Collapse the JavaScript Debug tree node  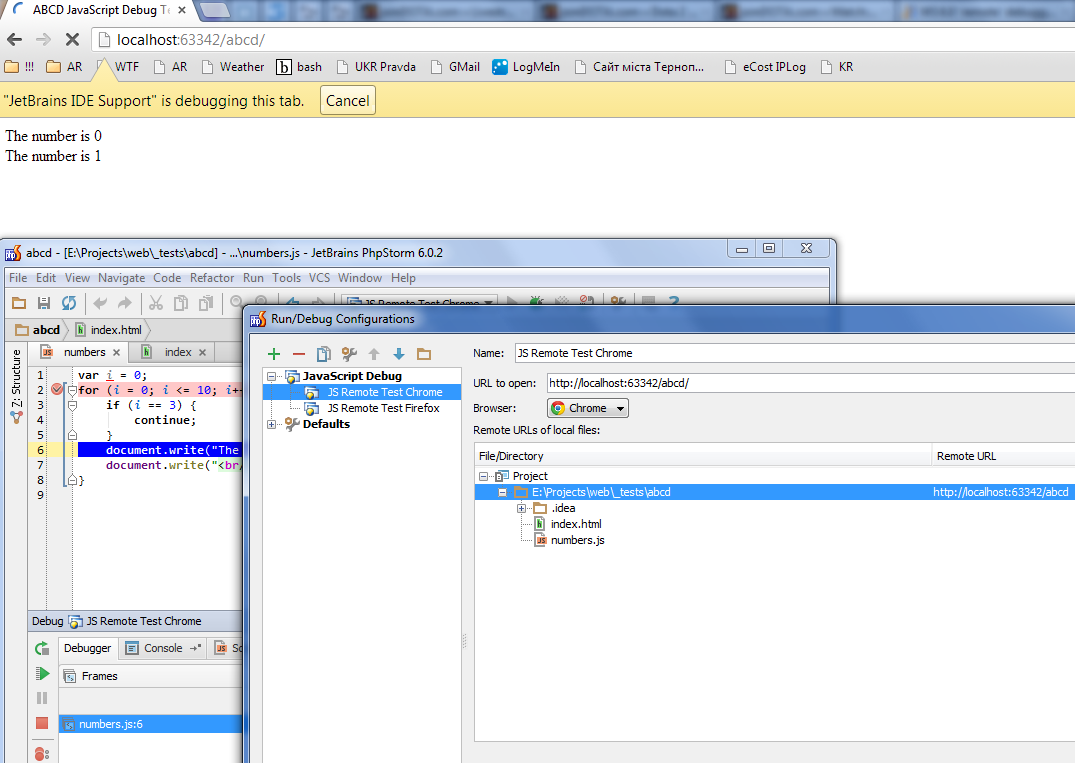(x=271, y=376)
